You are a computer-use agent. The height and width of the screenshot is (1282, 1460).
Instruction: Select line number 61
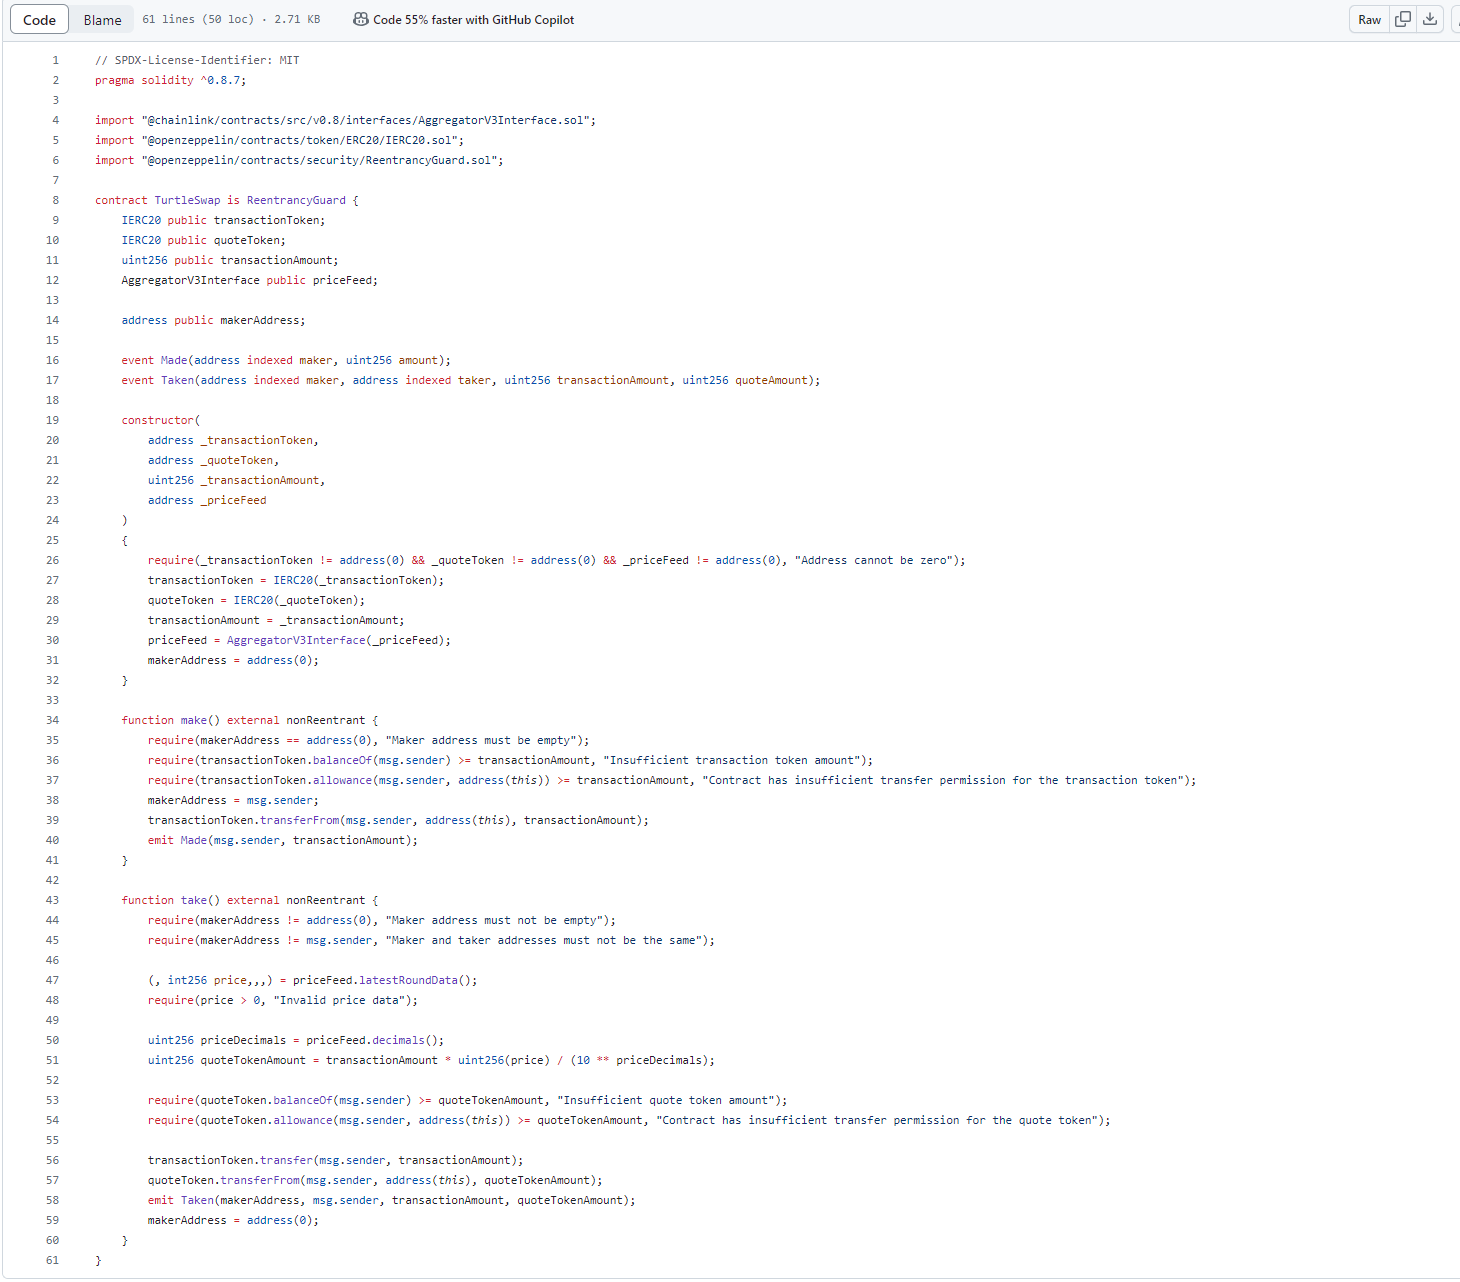pos(52,1260)
